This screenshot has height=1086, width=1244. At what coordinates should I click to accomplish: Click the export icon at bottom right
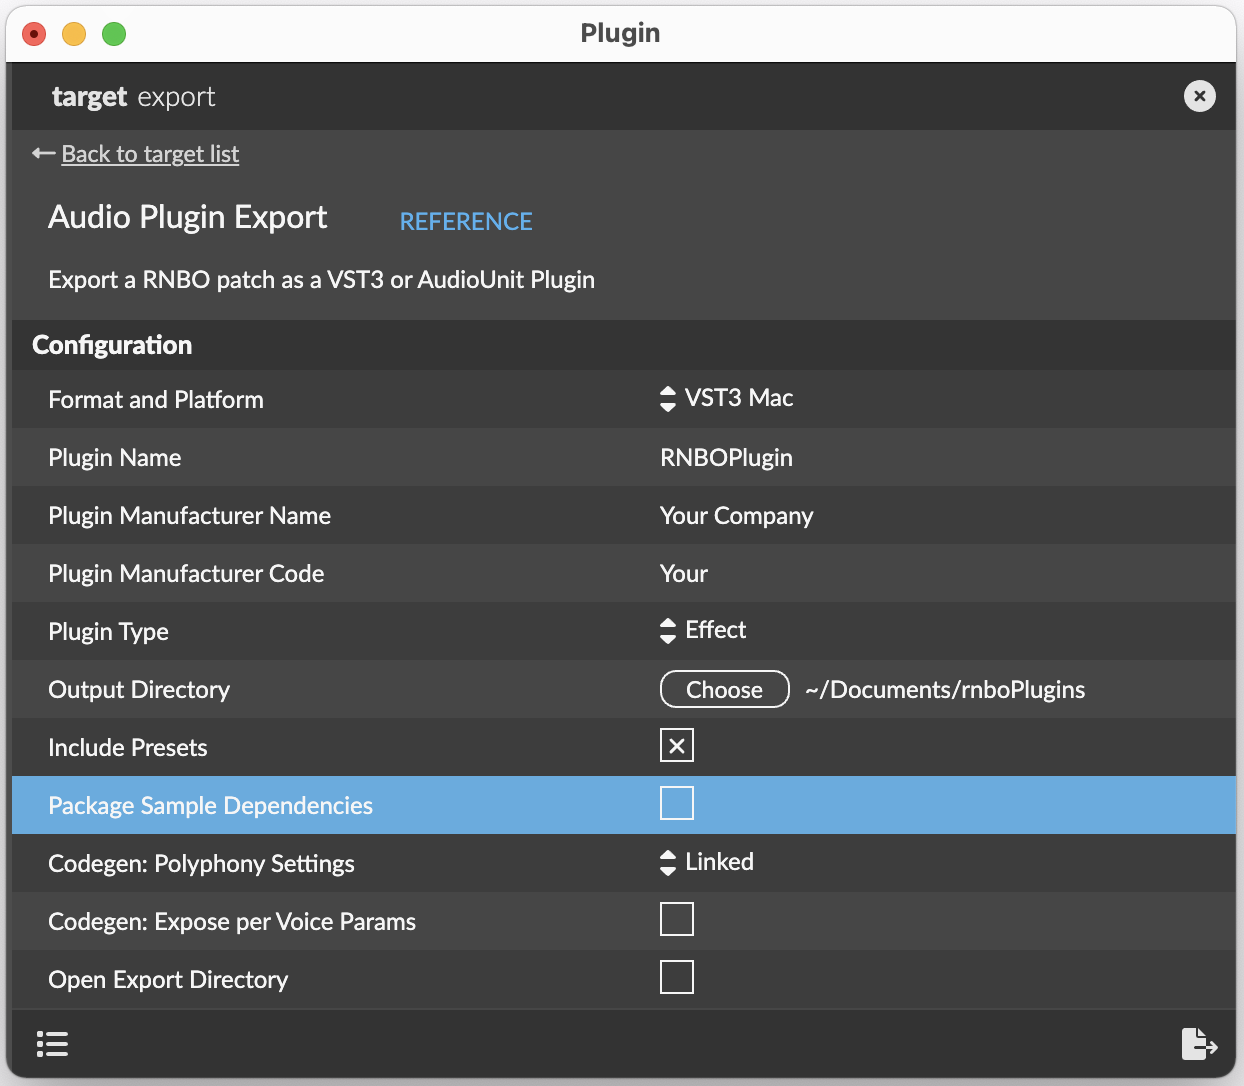[x=1199, y=1043]
